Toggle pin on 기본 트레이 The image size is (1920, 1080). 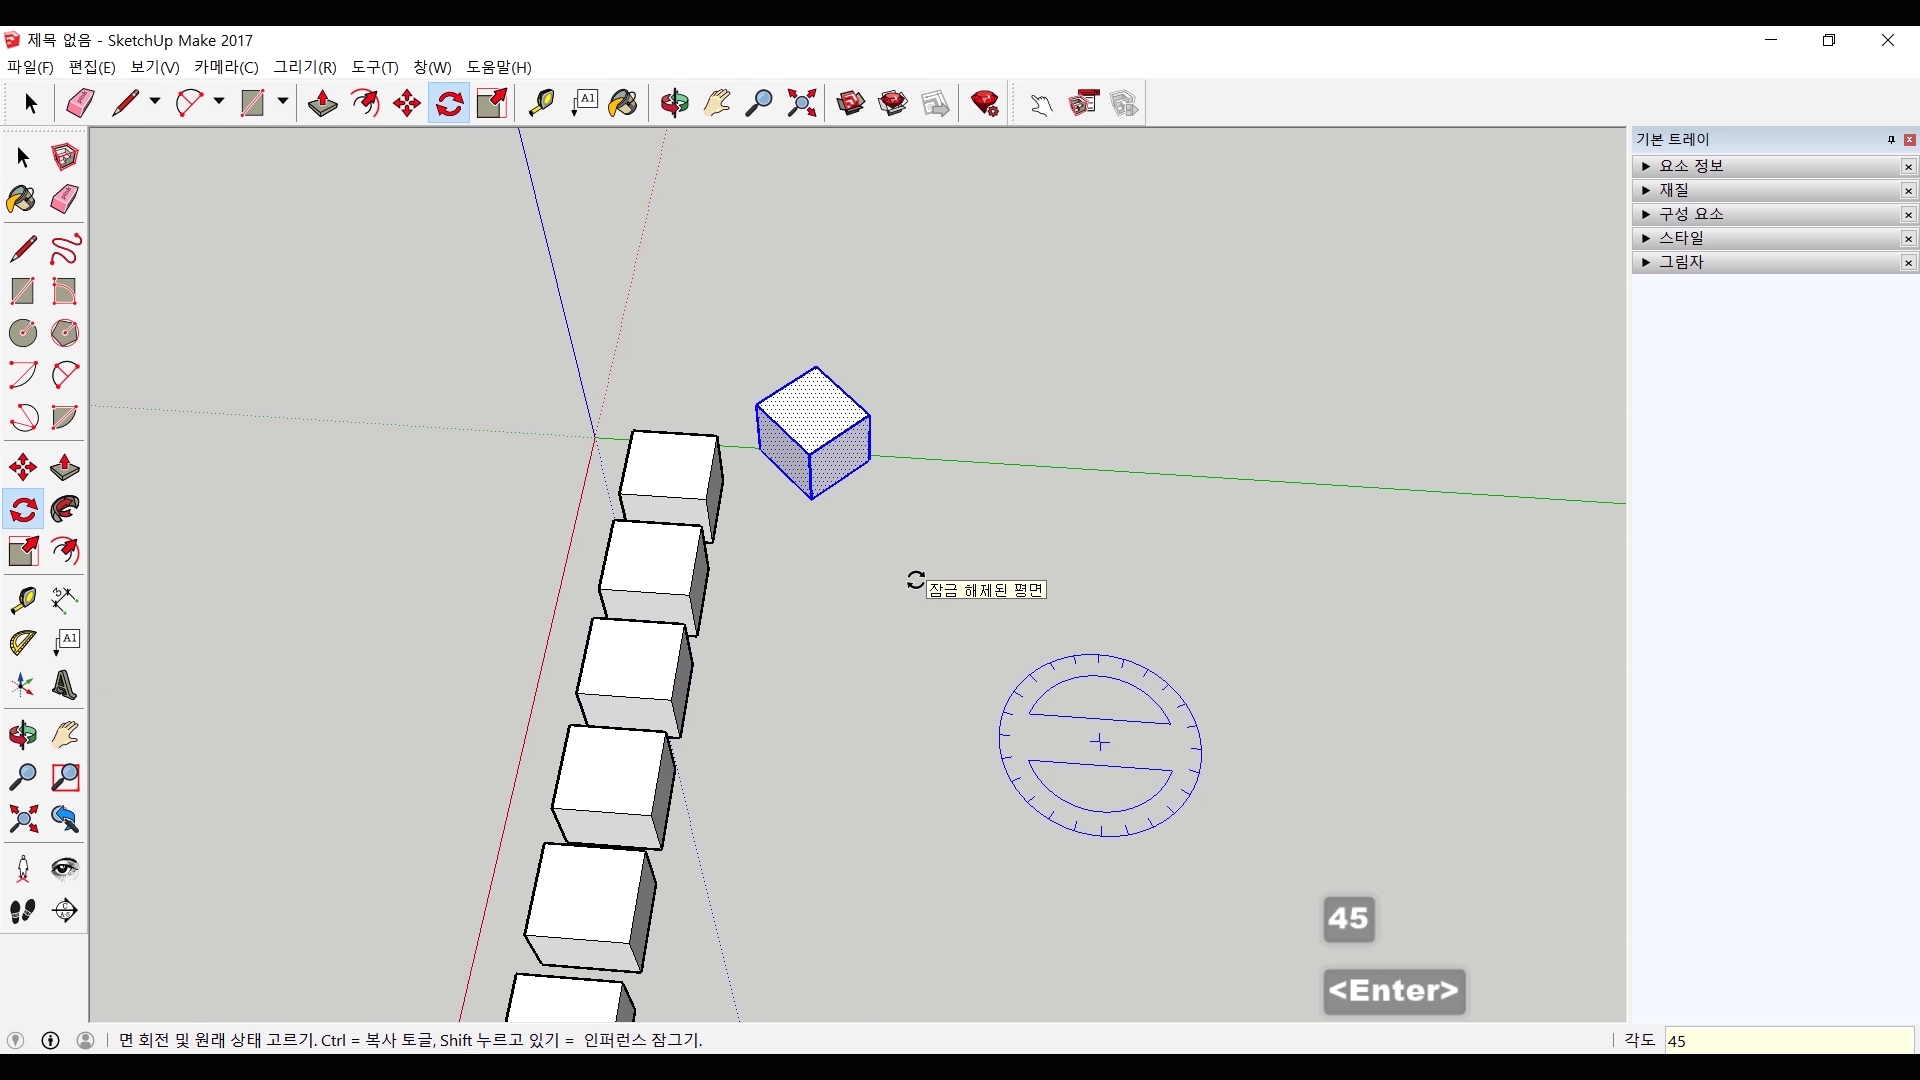click(x=1891, y=140)
